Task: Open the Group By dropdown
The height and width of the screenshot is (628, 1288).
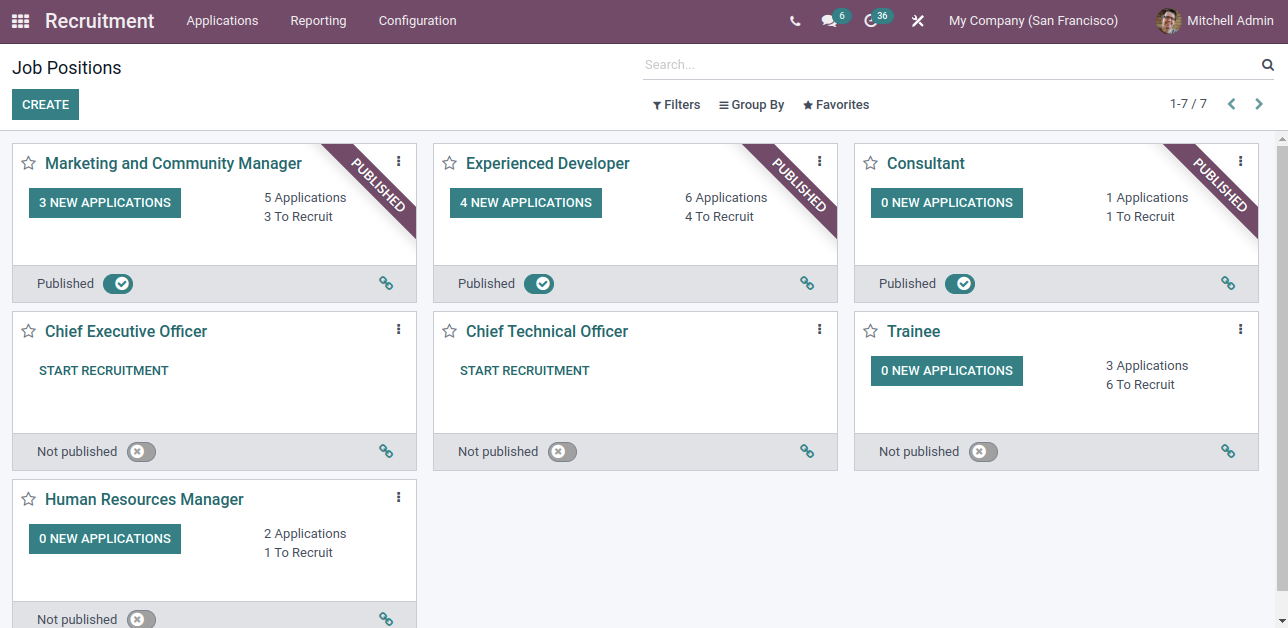Action: coord(751,105)
